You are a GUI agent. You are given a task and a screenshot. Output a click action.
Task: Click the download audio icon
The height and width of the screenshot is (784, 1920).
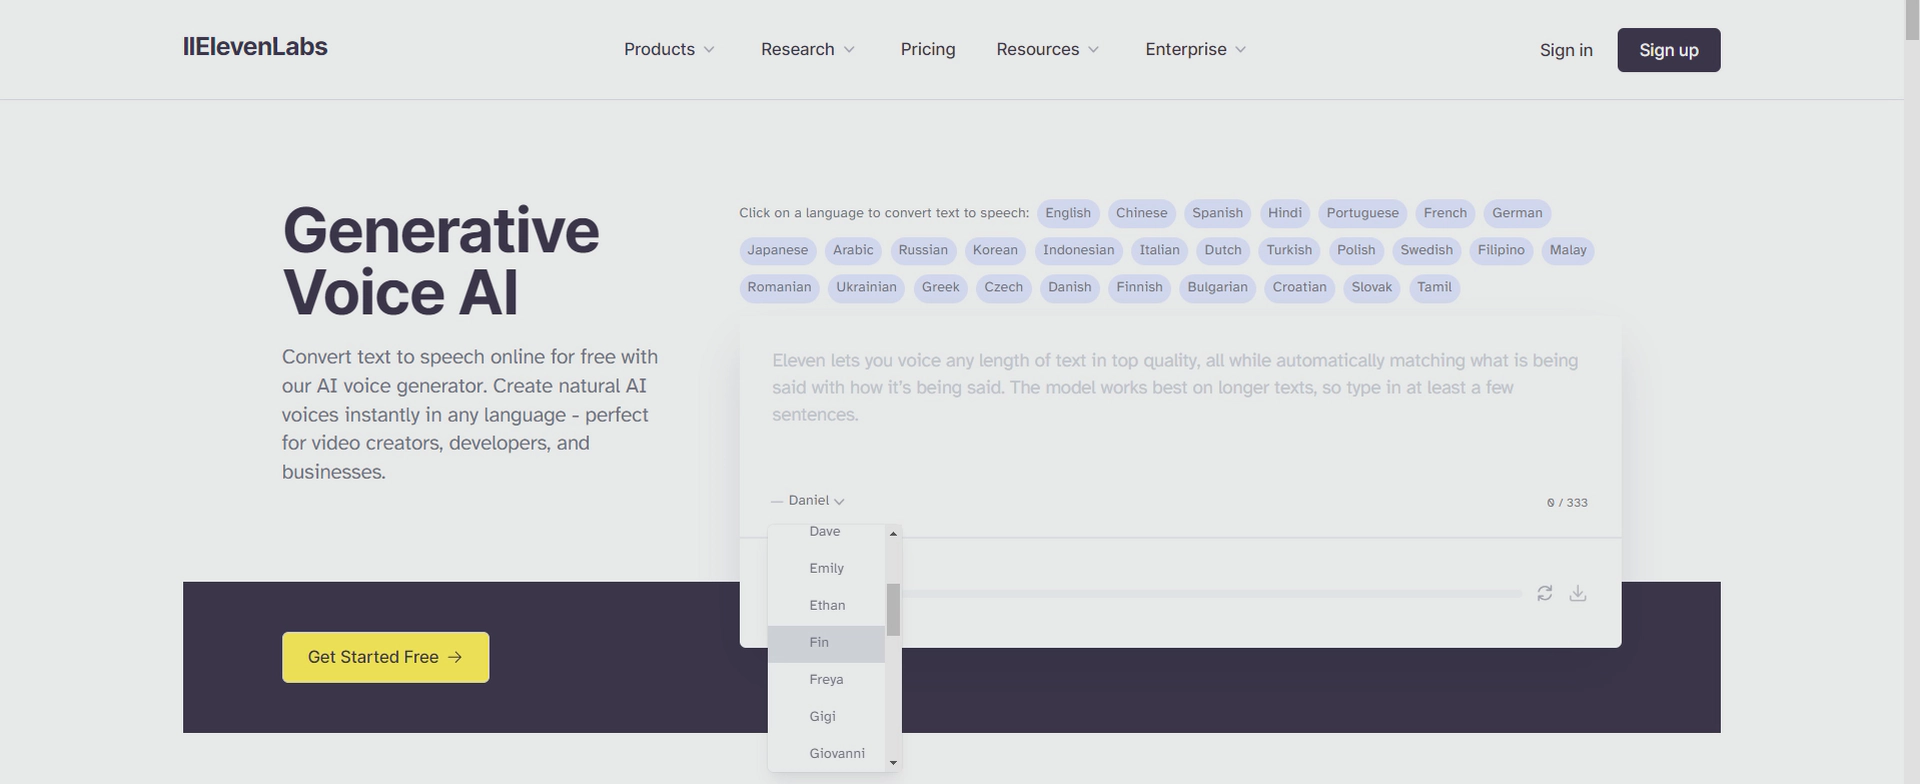coord(1578,593)
